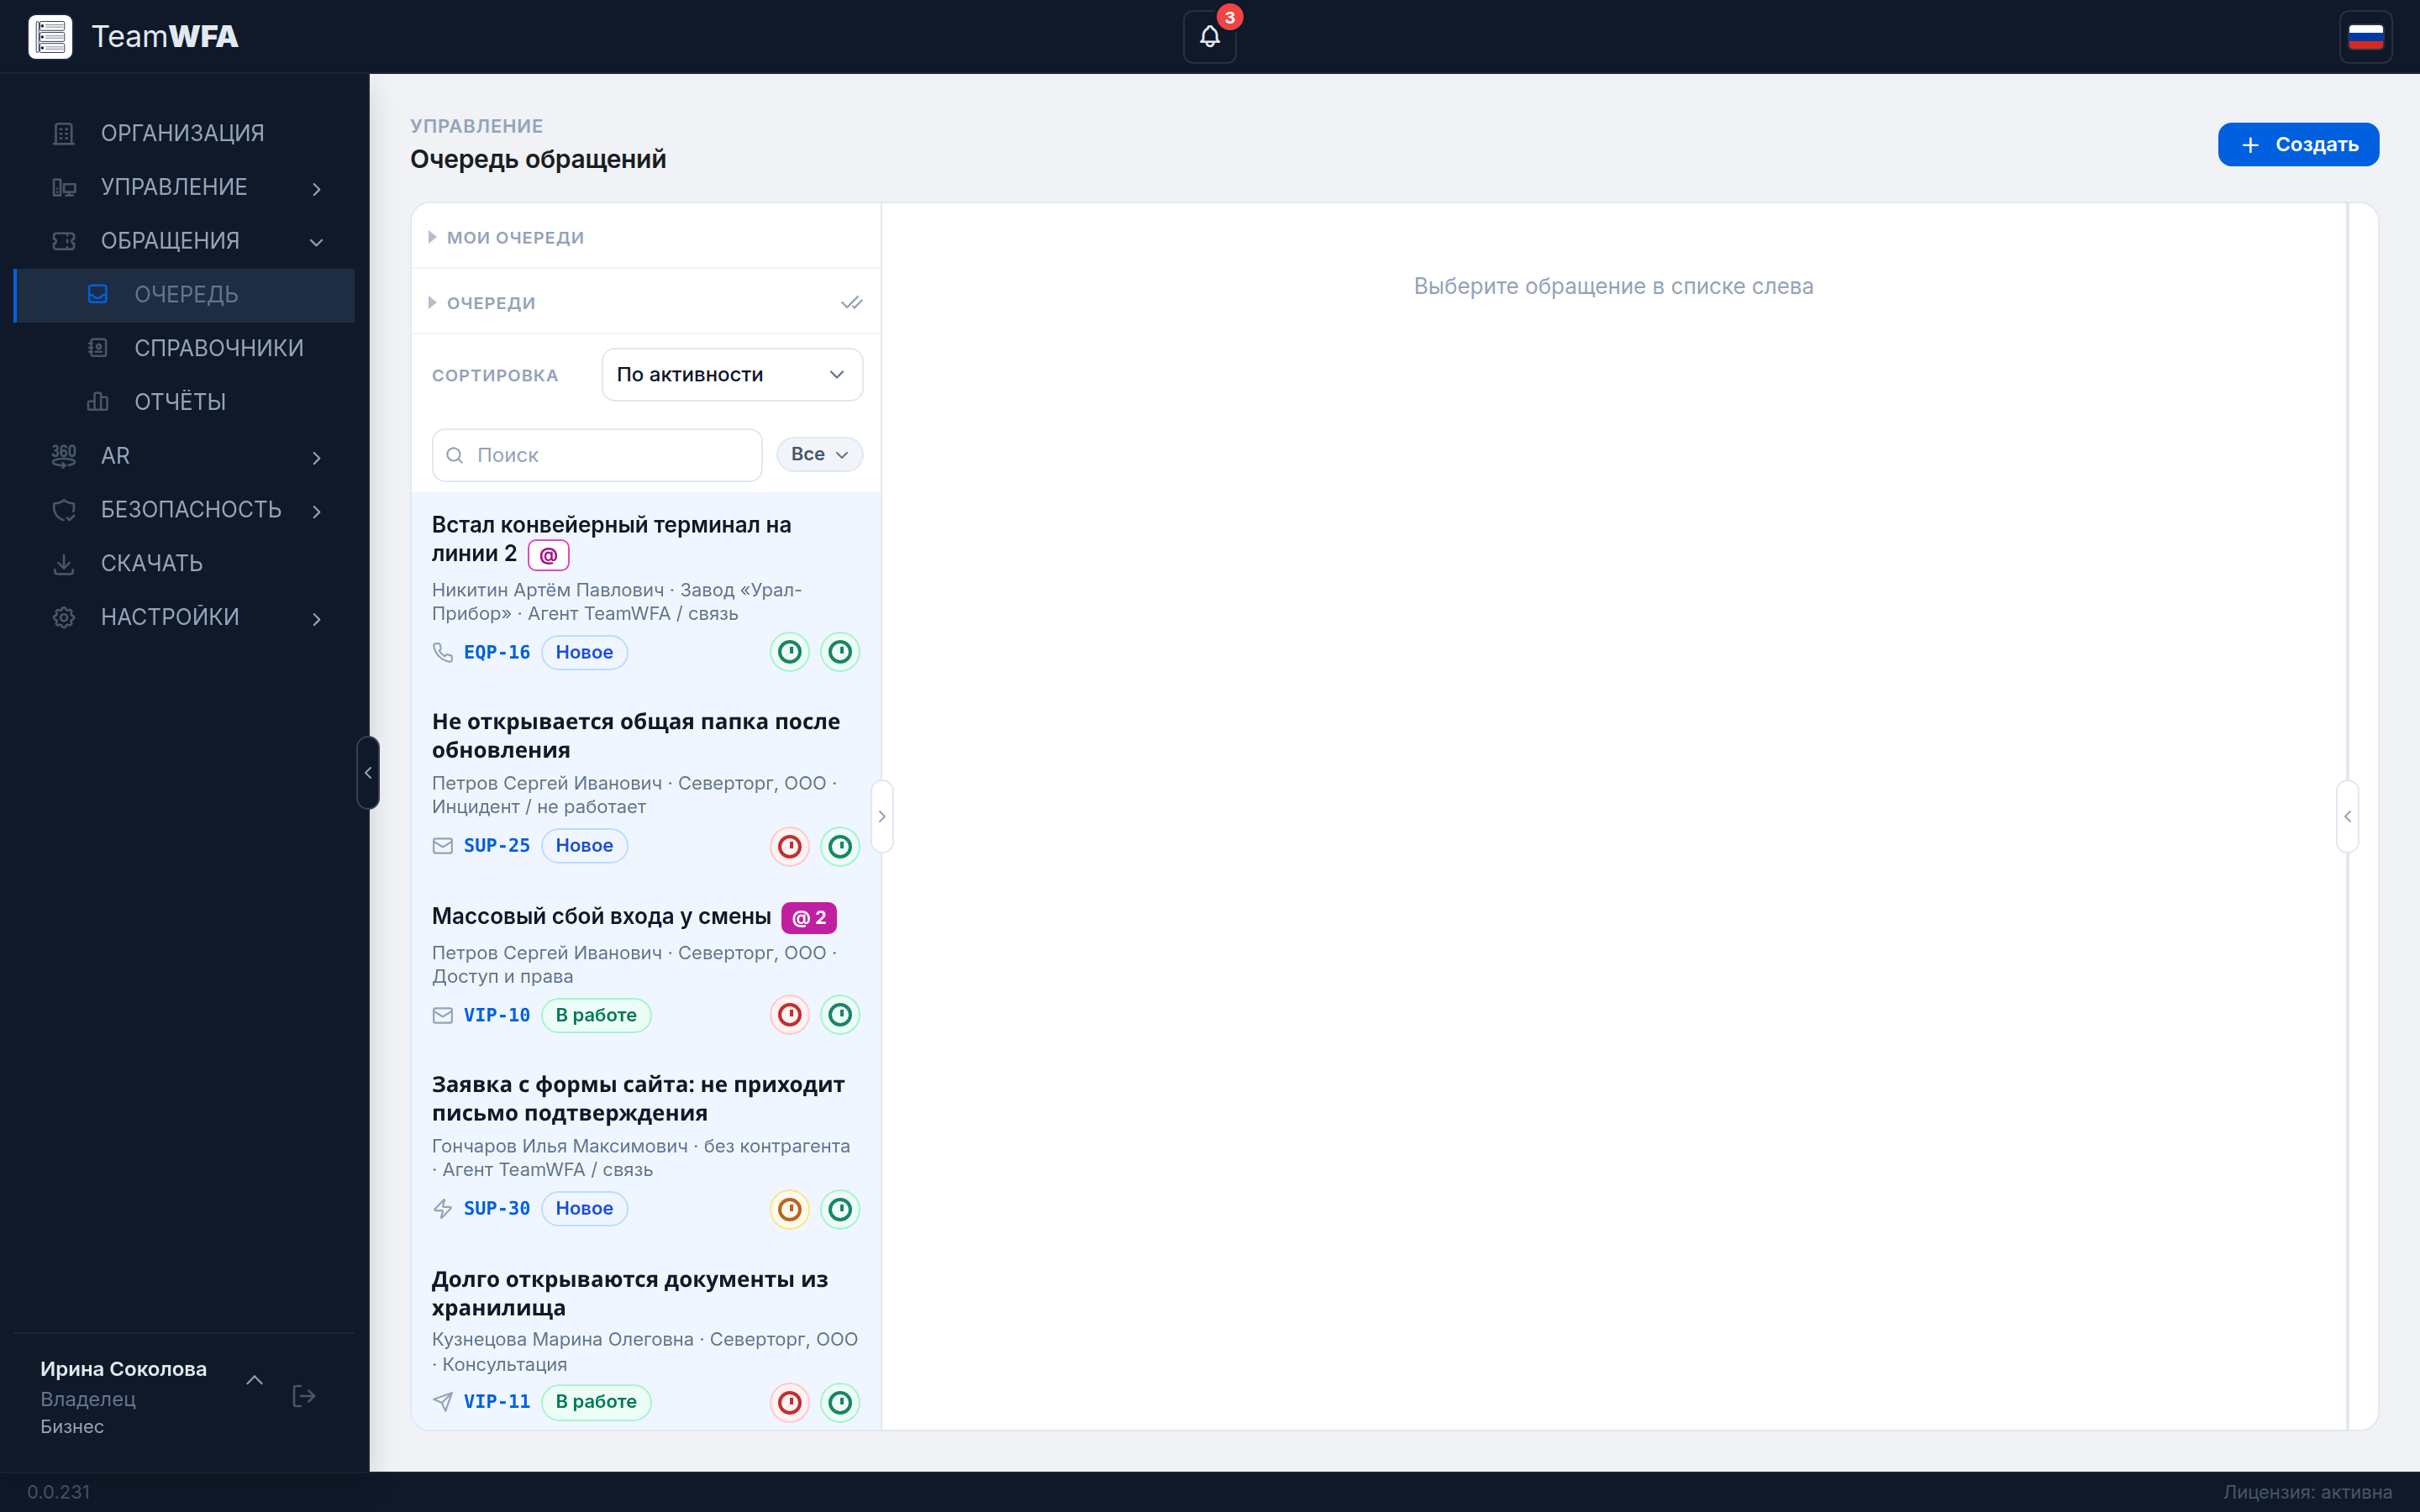Select ОЧЕРЕДЬ in the sidebar
This screenshot has width=2420, height=1512.
(x=184, y=295)
